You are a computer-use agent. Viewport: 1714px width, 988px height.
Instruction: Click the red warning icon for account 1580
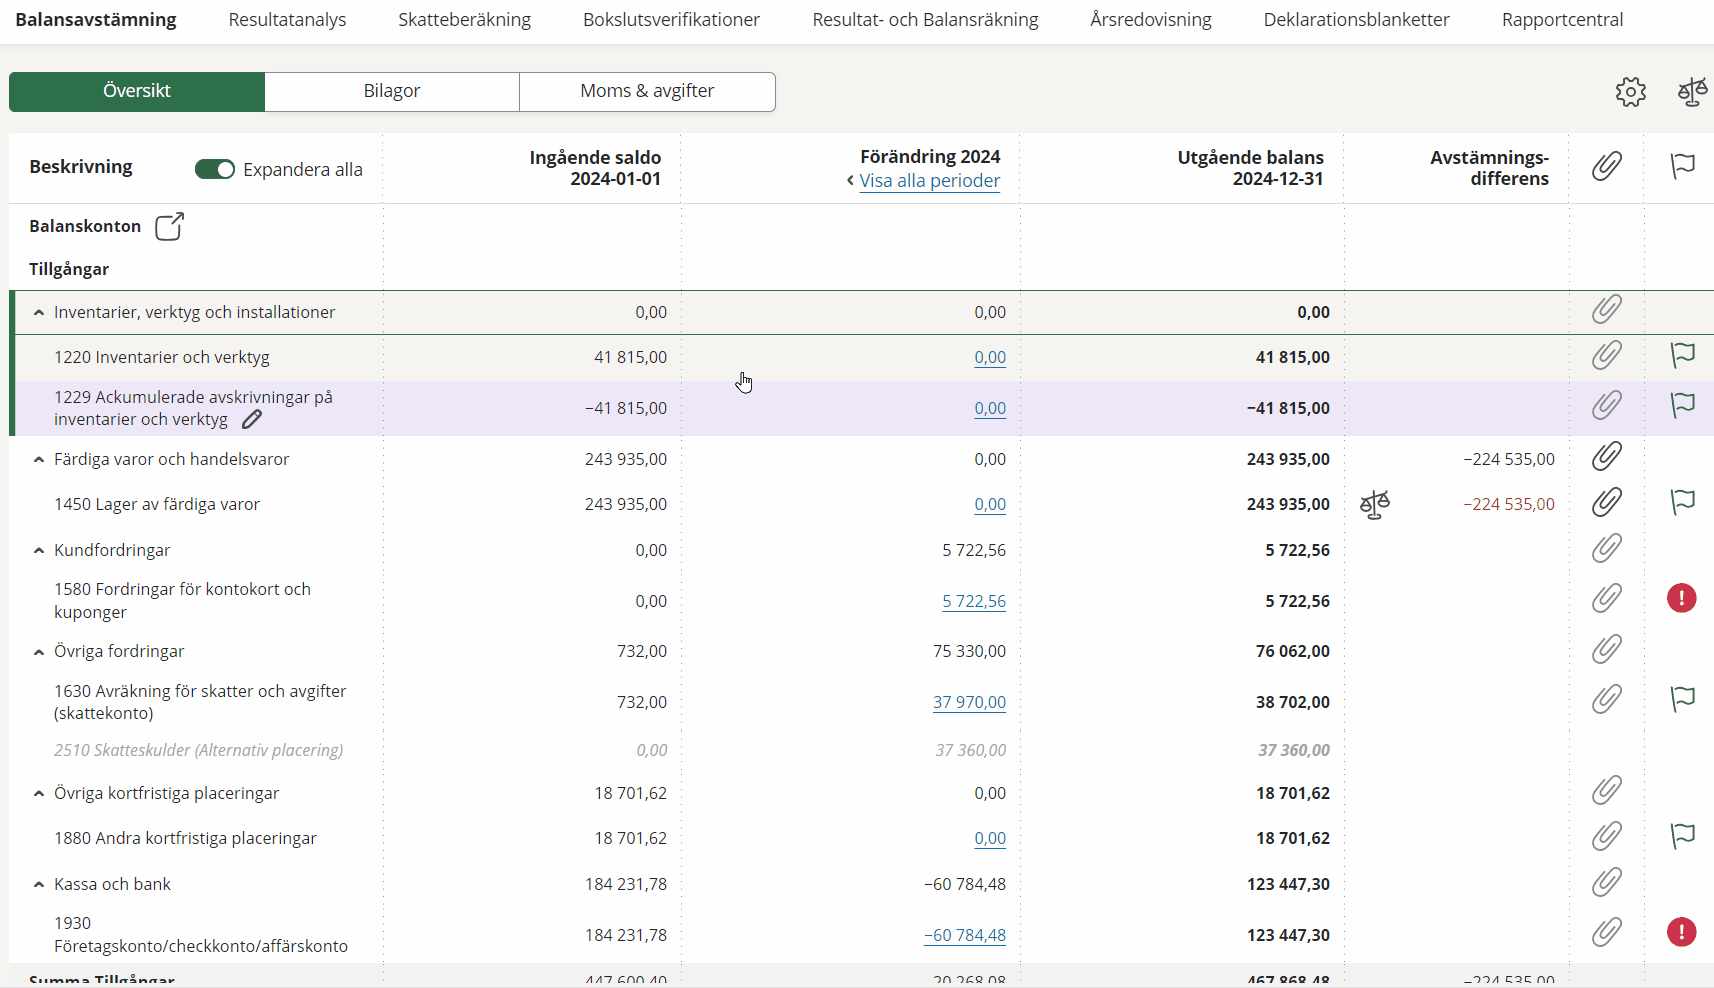[1681, 599]
